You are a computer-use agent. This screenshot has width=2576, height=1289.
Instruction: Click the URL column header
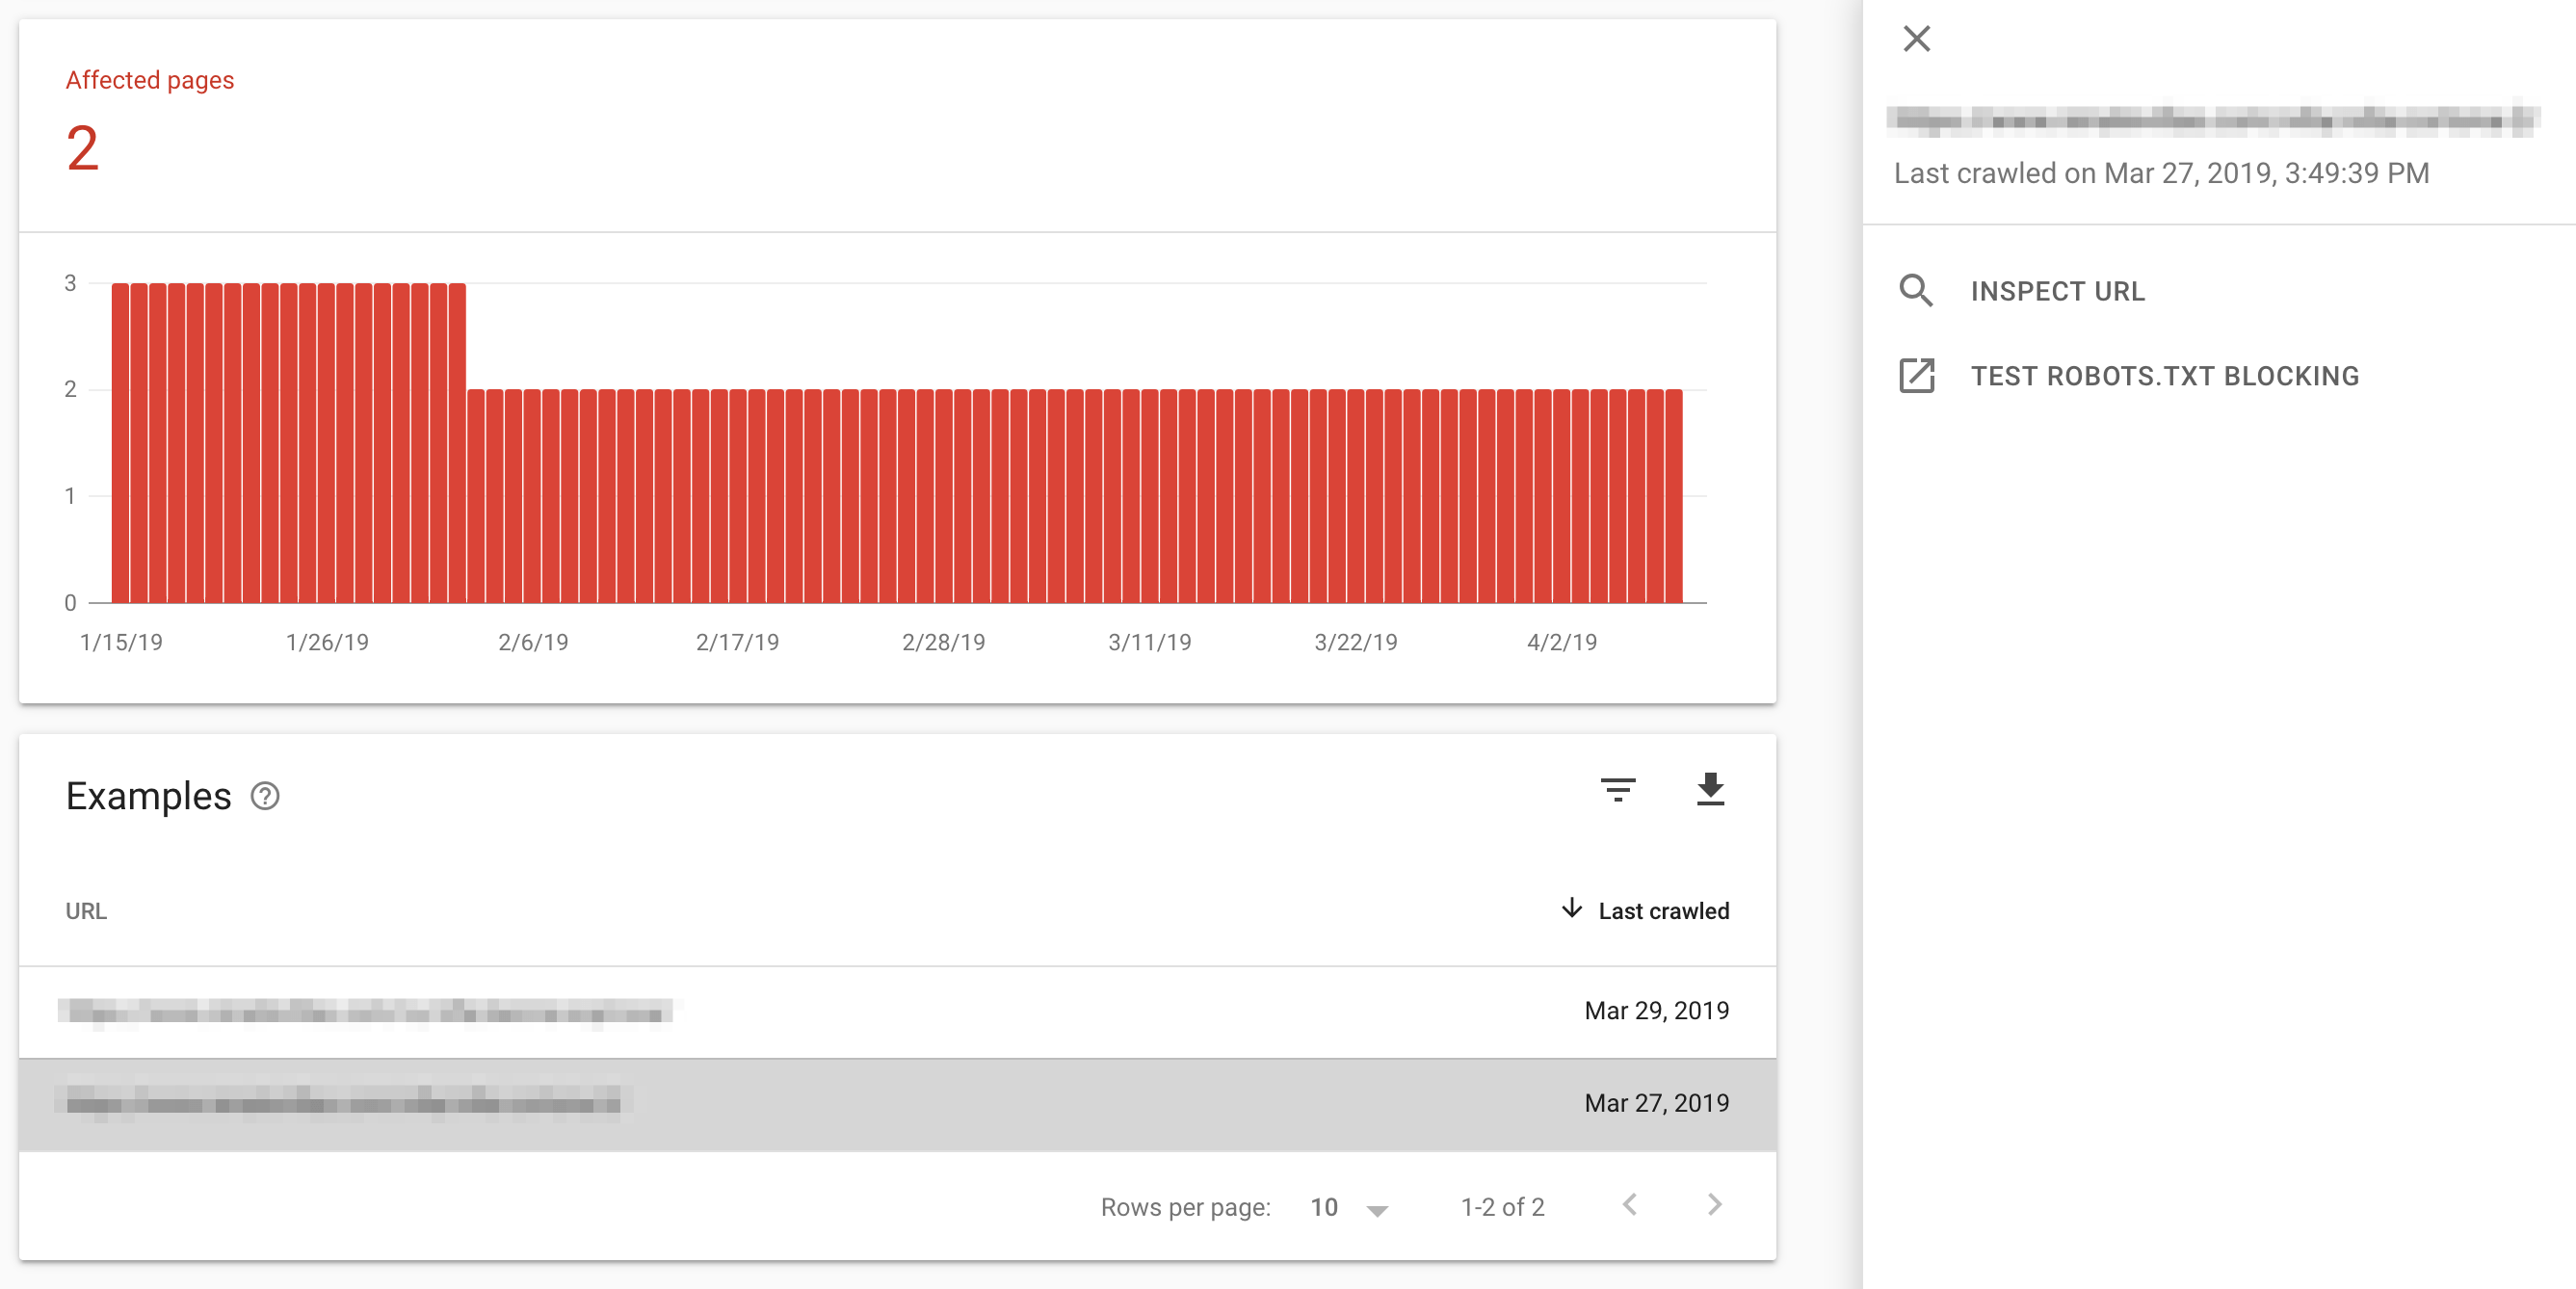pos(86,911)
